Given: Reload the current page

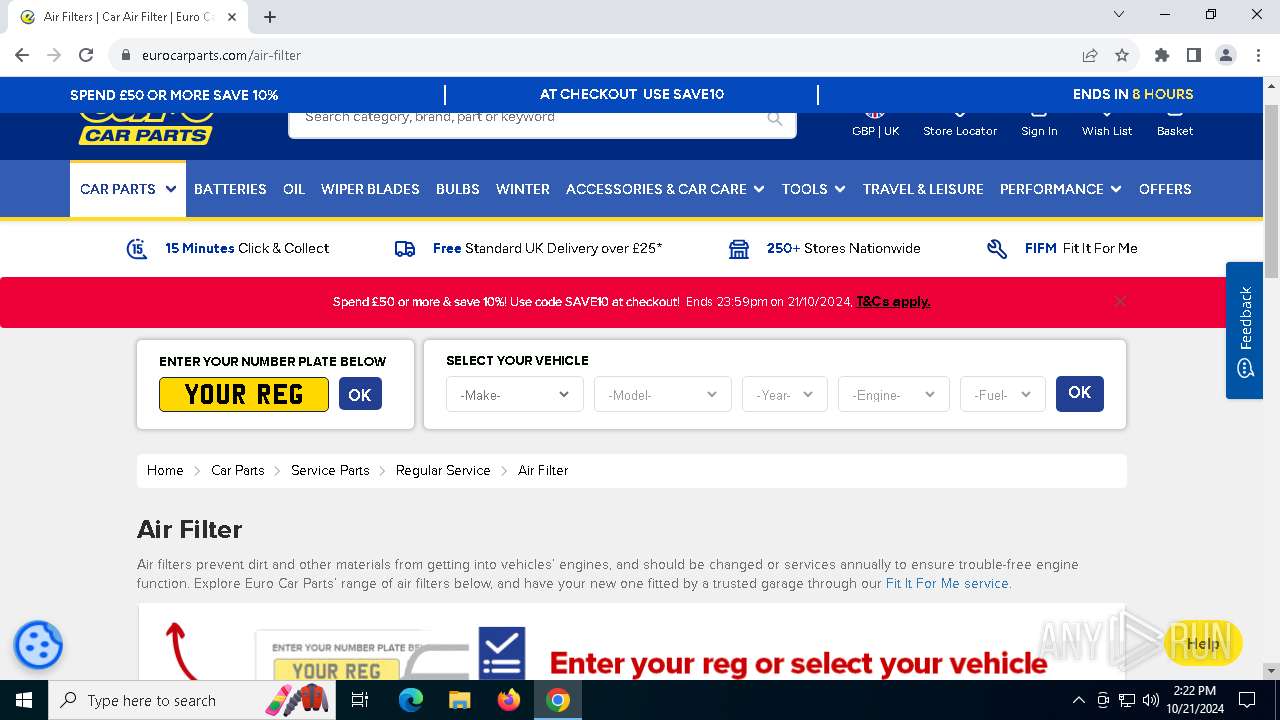Looking at the screenshot, I should (86, 55).
